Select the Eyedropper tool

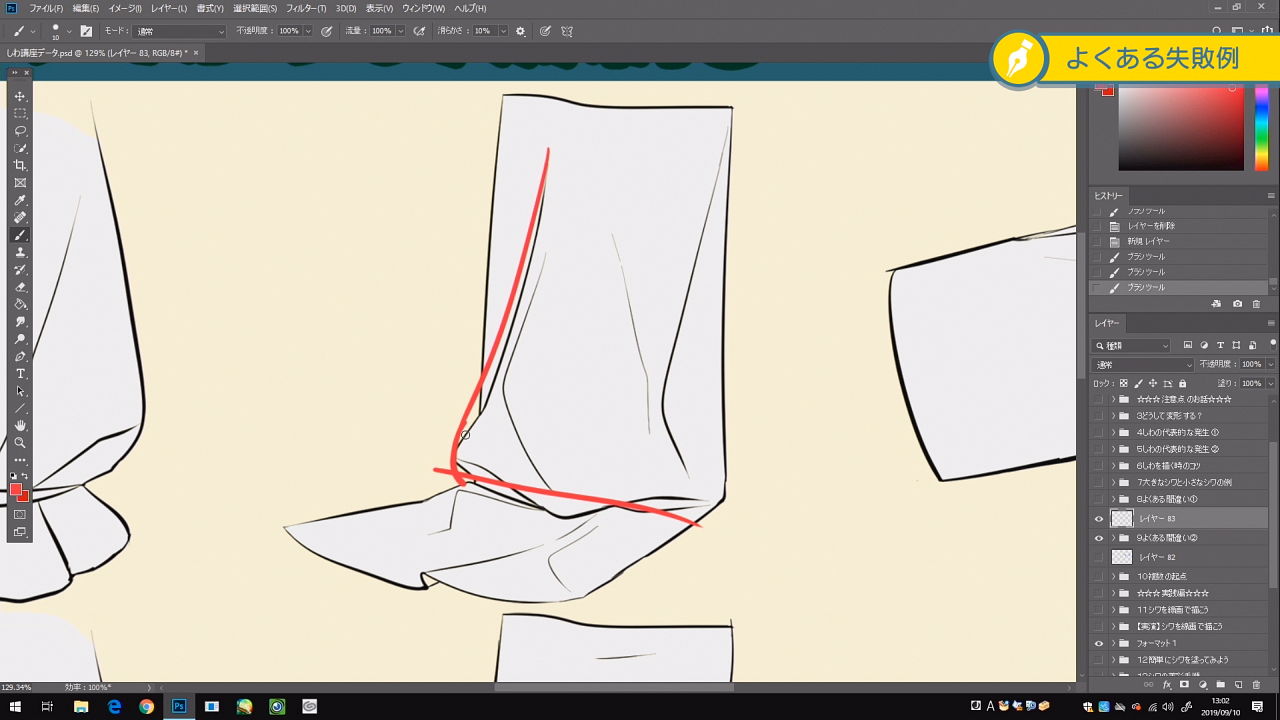click(20, 200)
